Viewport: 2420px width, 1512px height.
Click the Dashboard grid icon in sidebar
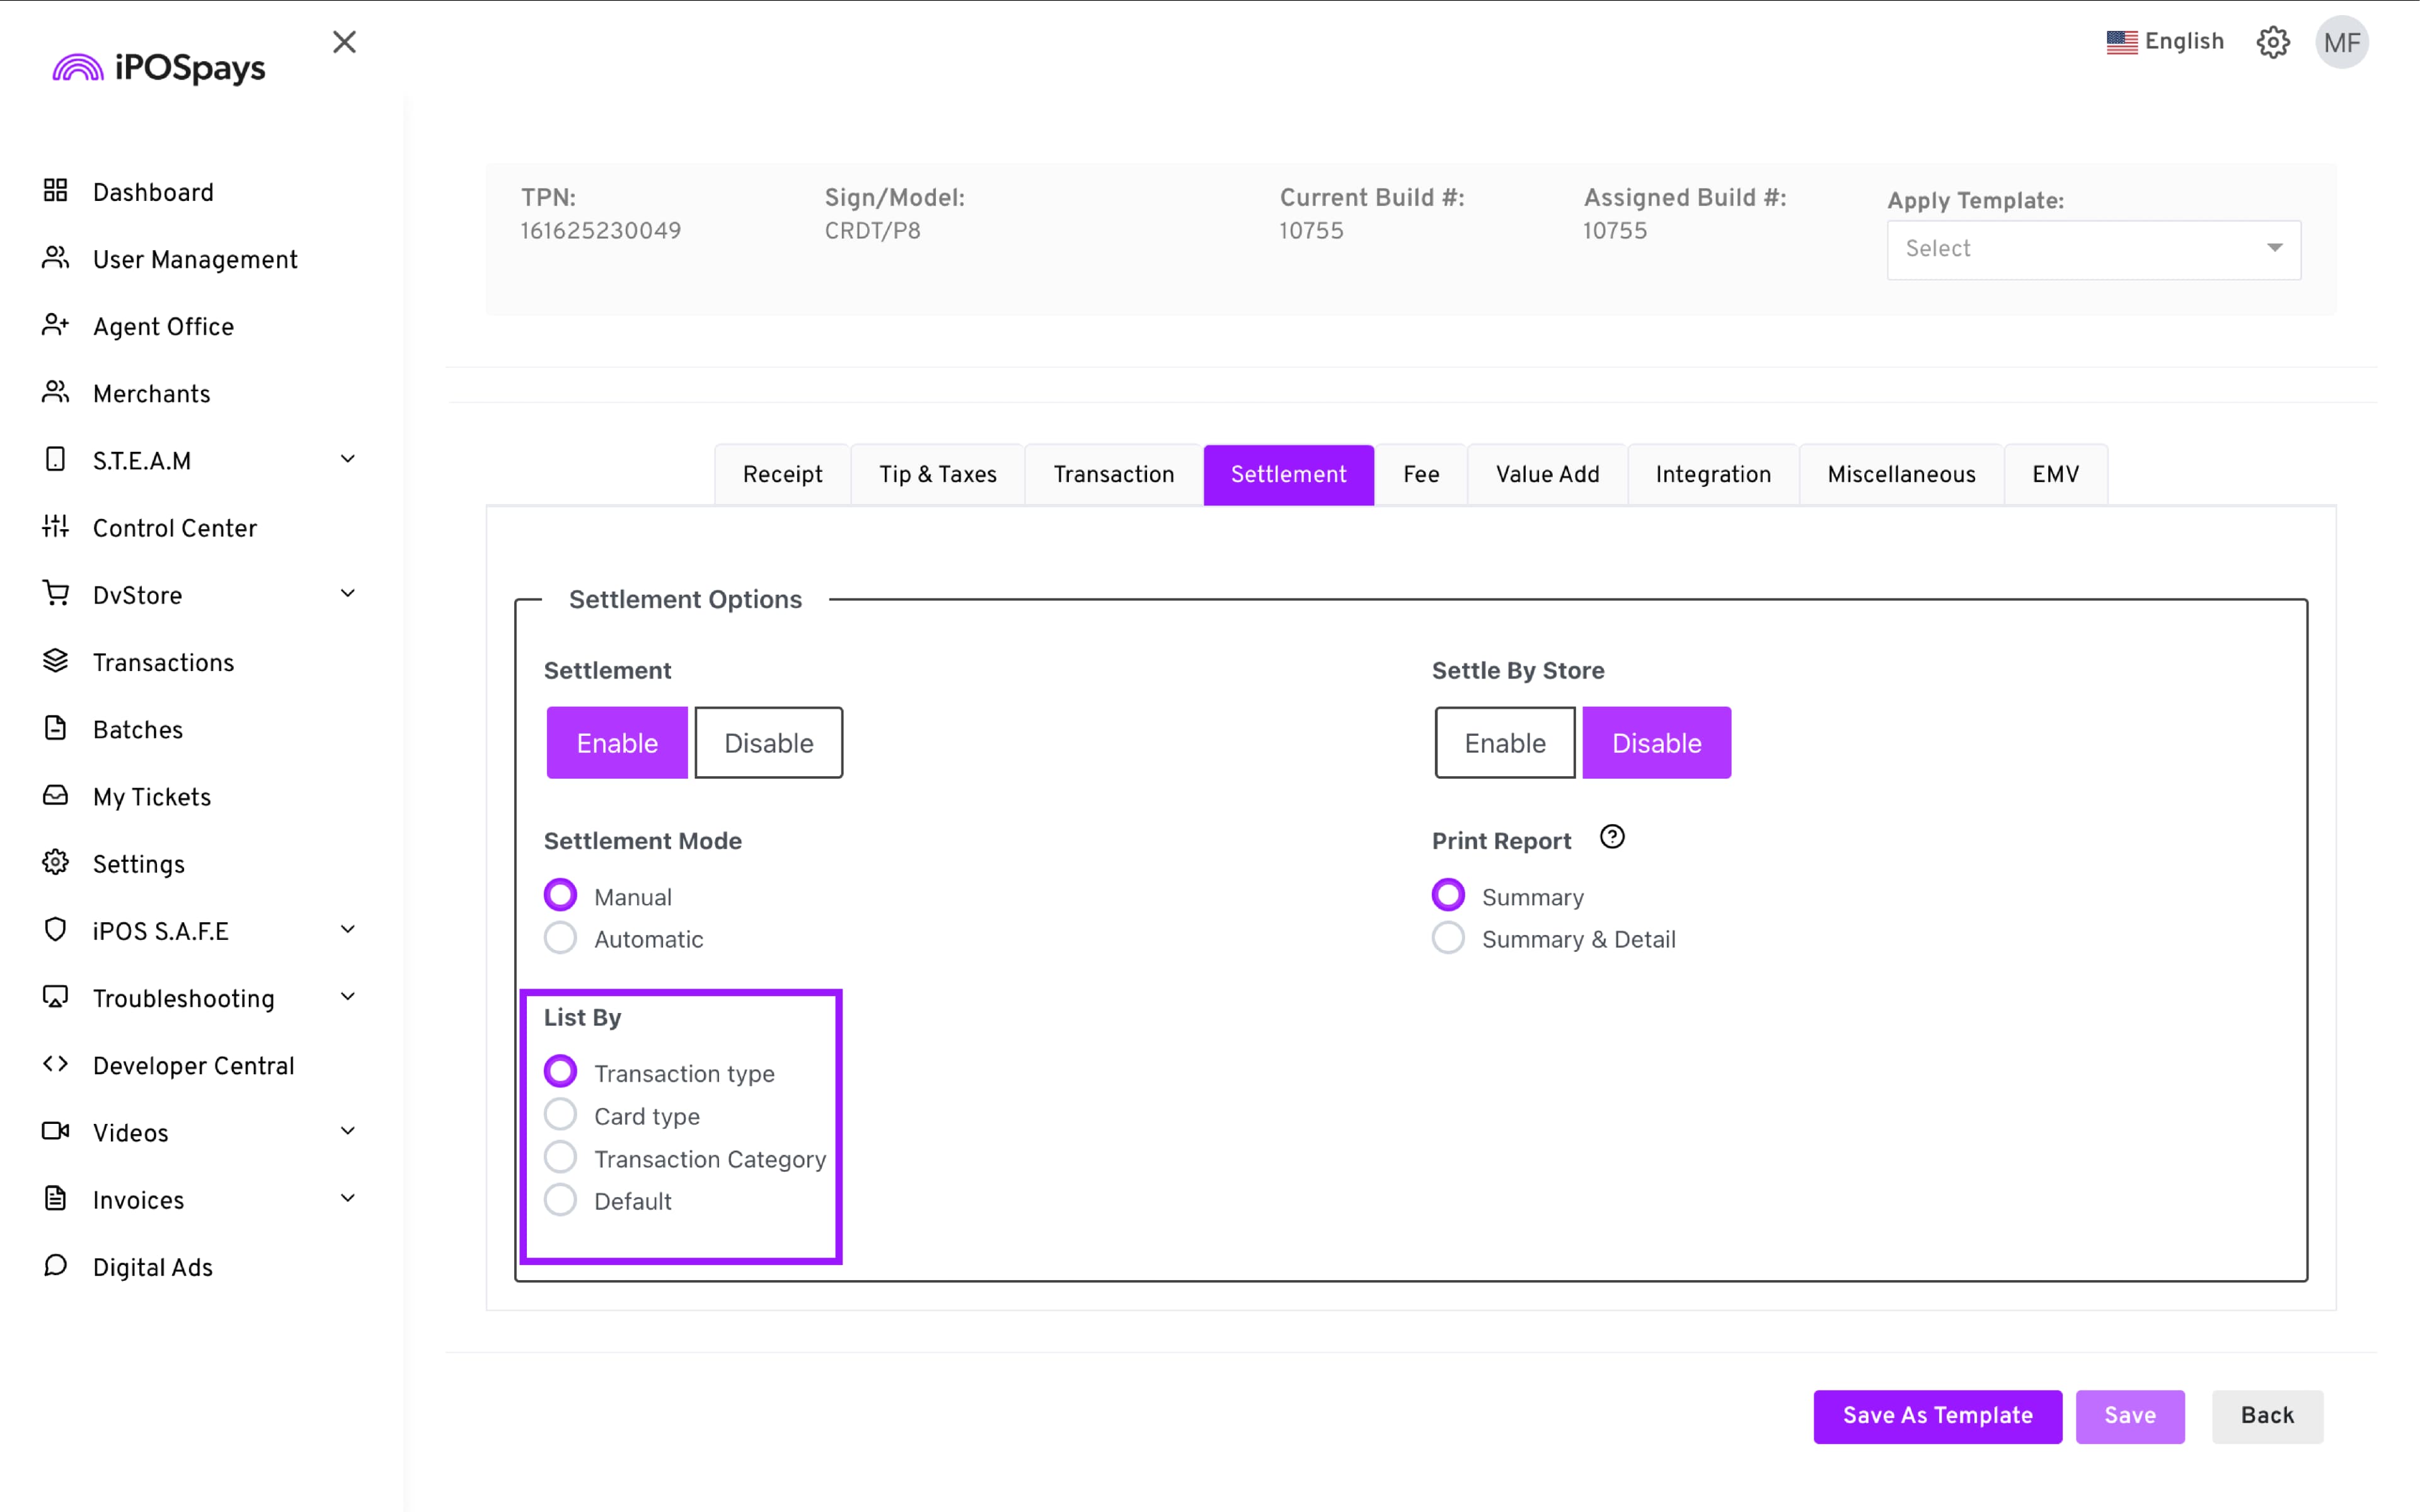(55, 191)
